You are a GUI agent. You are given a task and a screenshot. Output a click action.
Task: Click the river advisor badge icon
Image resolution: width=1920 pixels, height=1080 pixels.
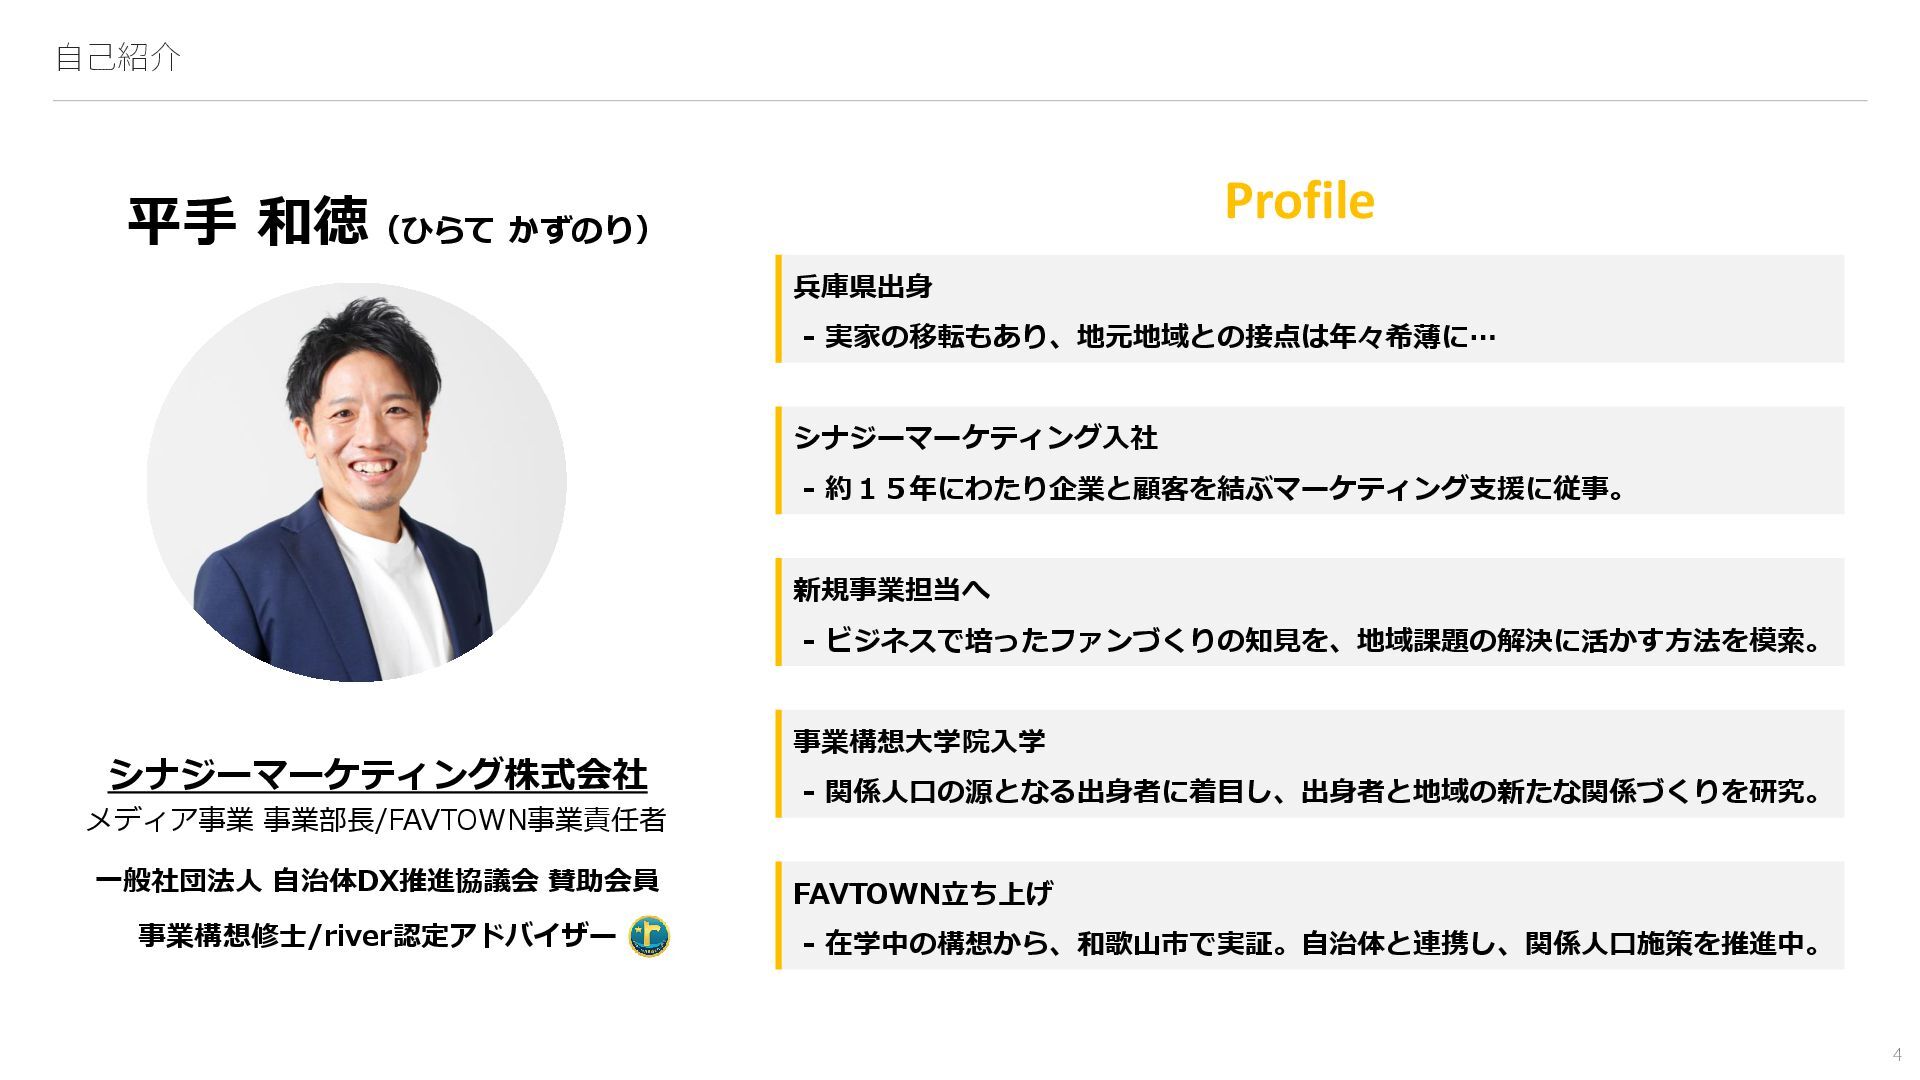tap(649, 936)
